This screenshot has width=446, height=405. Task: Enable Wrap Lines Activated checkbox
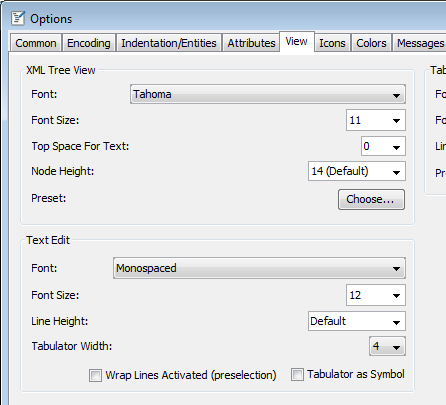[x=95, y=375]
